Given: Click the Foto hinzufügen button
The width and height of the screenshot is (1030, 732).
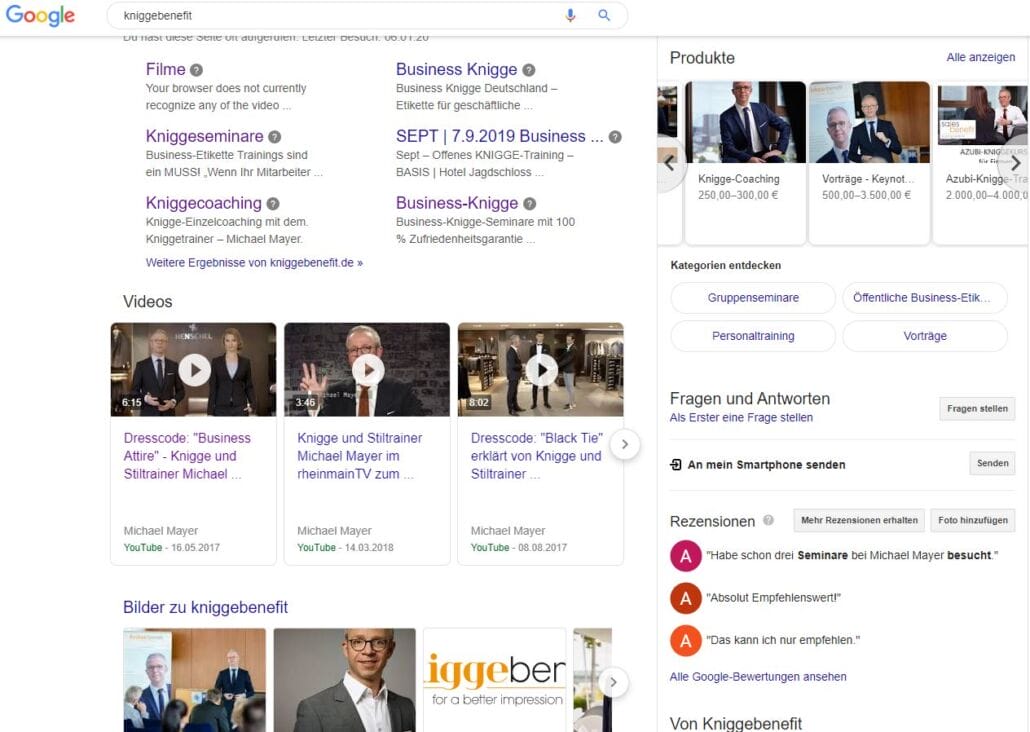Looking at the screenshot, I should (x=973, y=520).
